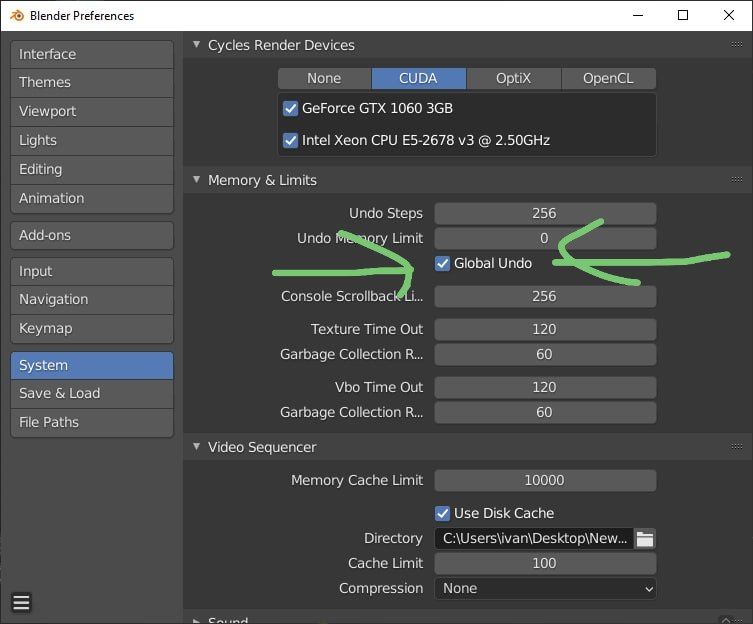Maximize the Blender Preferences window
The width and height of the screenshot is (753, 624).
(x=682, y=15)
